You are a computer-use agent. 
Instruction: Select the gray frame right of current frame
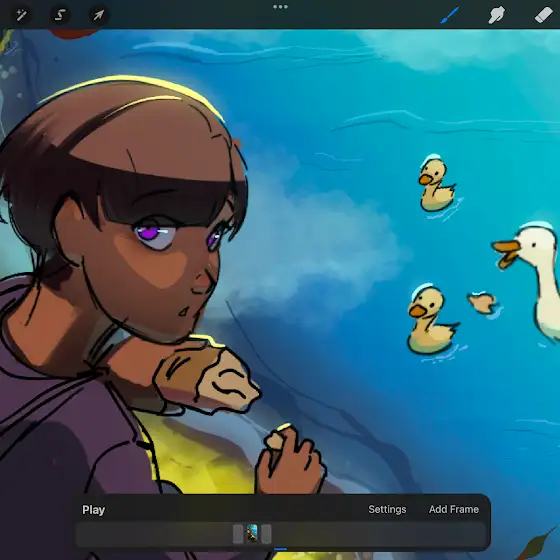click(266, 534)
